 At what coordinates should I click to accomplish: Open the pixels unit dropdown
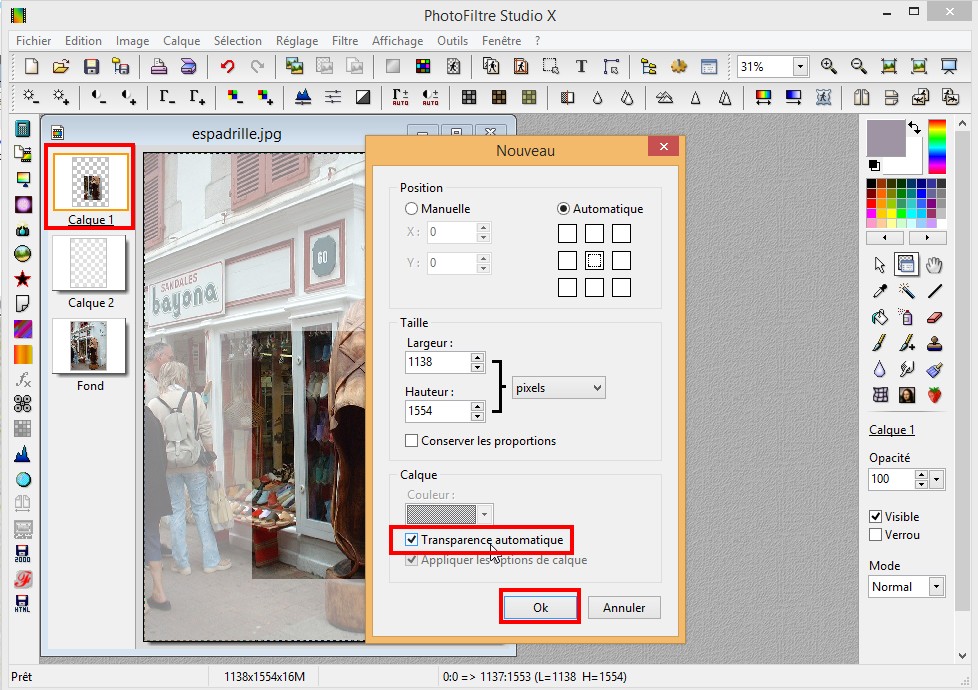[558, 388]
